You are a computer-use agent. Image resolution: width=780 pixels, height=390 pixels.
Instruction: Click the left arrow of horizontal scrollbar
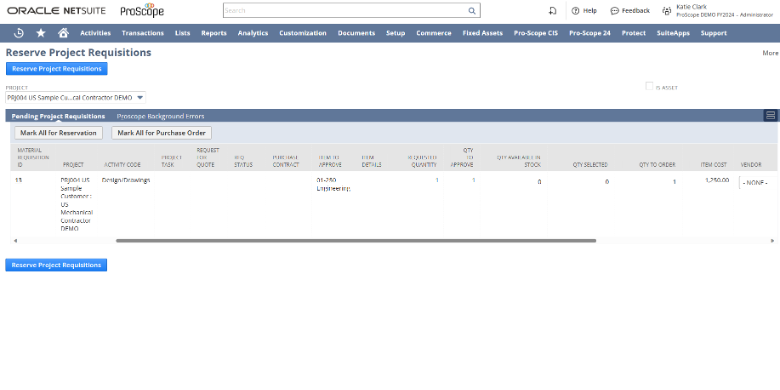tap(15, 241)
